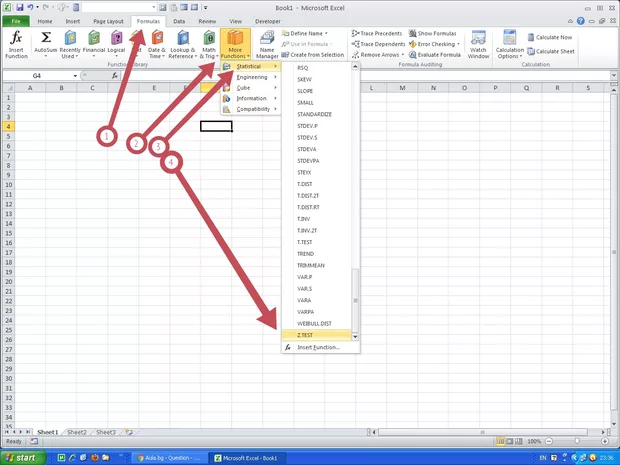Click the Insert Function fx ribbon icon
This screenshot has width=620, height=465.
pos(16,44)
